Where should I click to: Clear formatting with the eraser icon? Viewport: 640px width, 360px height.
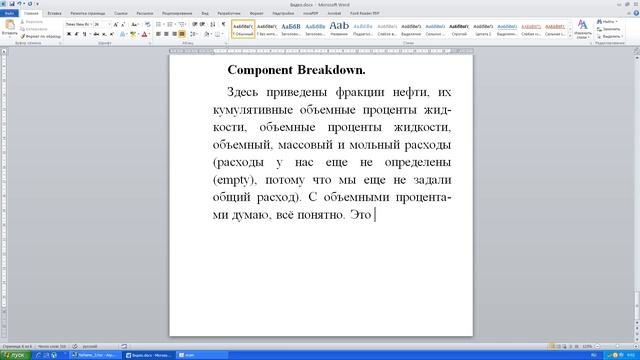click(x=147, y=24)
